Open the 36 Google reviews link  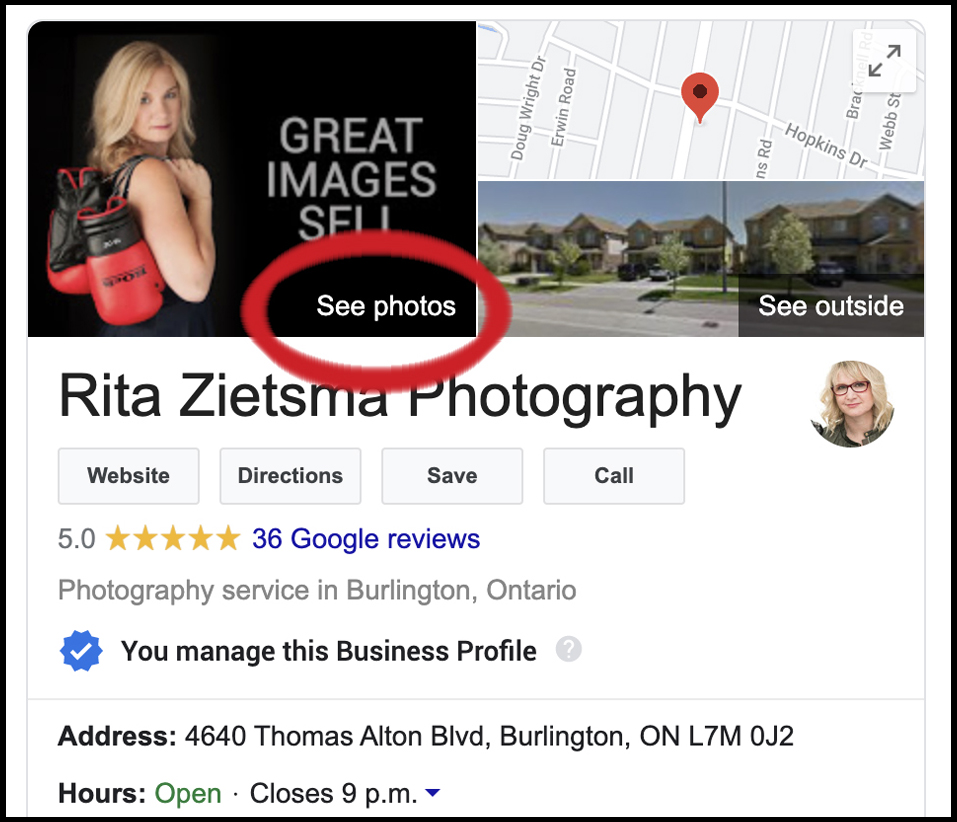[366, 539]
